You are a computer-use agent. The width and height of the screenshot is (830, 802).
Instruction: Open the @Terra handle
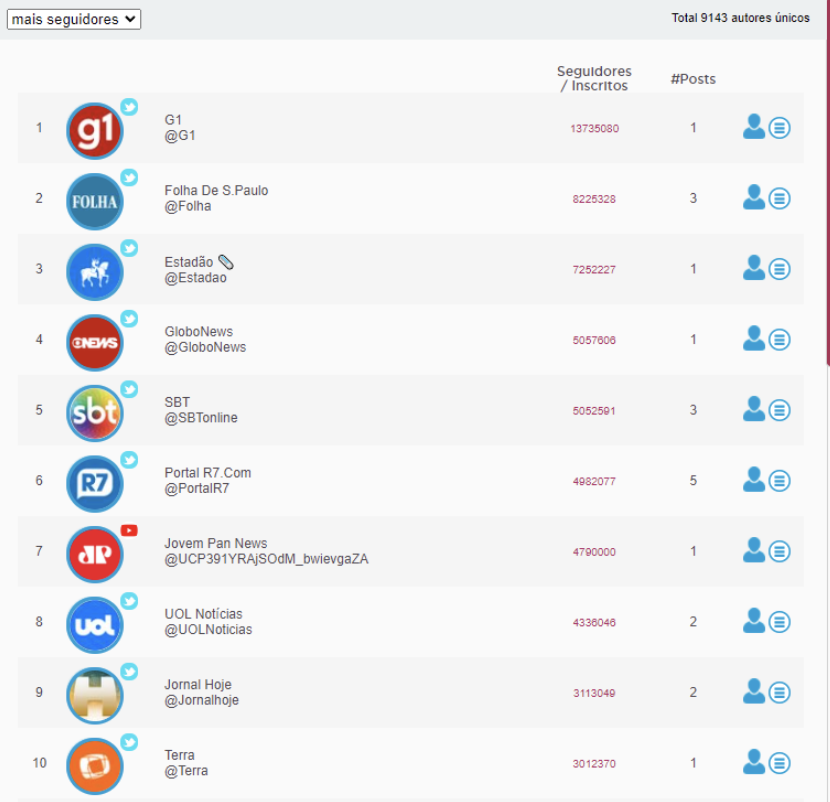[186, 771]
